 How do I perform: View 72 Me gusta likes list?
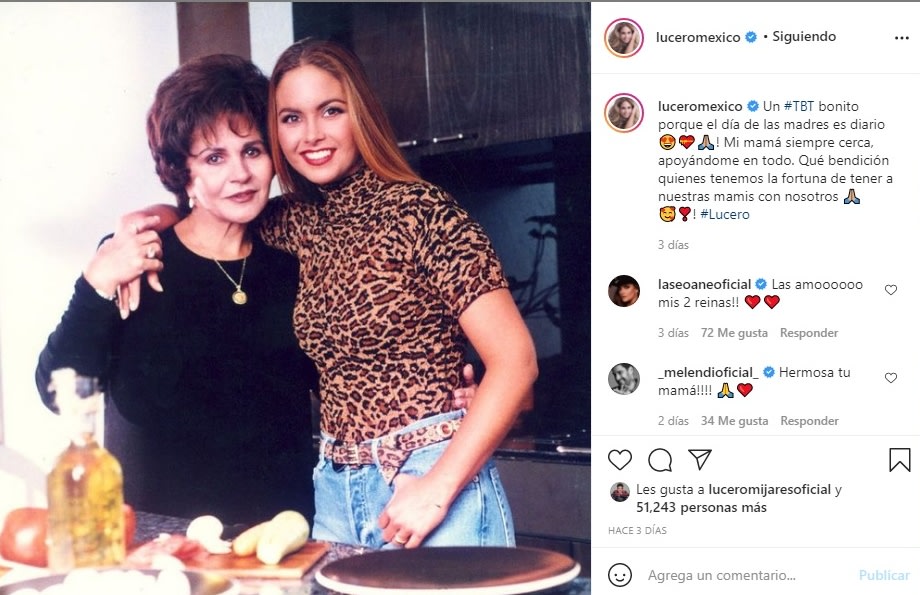pos(735,333)
